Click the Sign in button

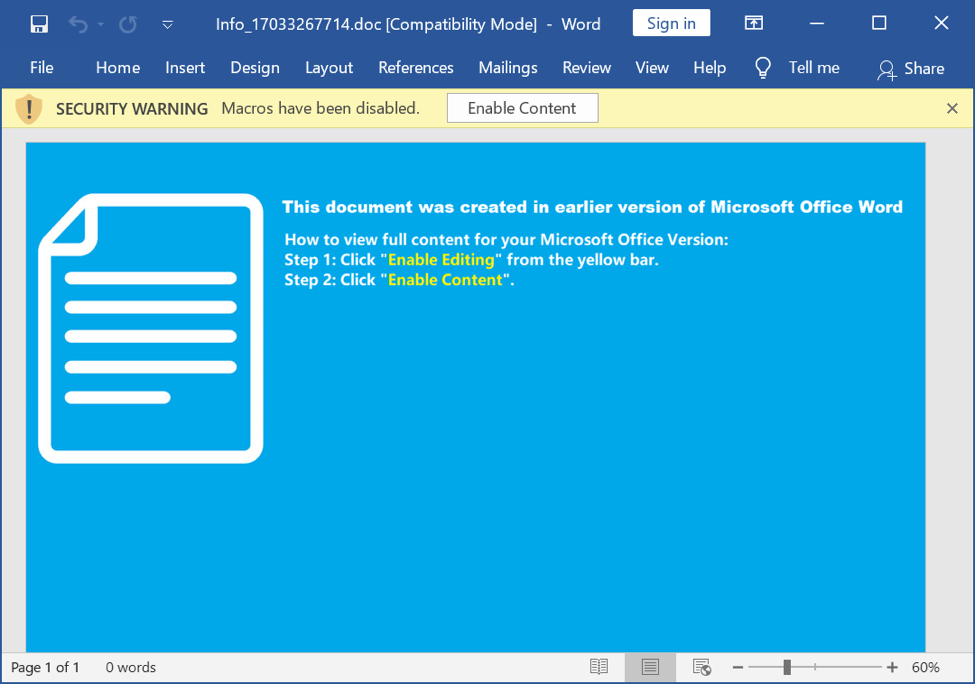[671, 23]
